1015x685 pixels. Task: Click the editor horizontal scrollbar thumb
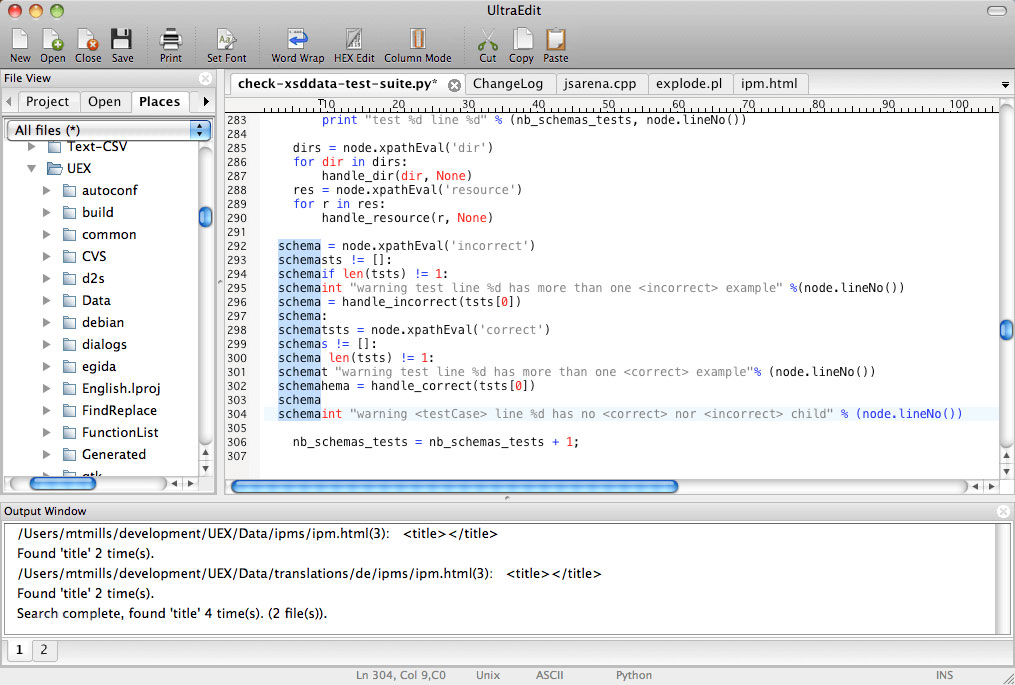454,486
